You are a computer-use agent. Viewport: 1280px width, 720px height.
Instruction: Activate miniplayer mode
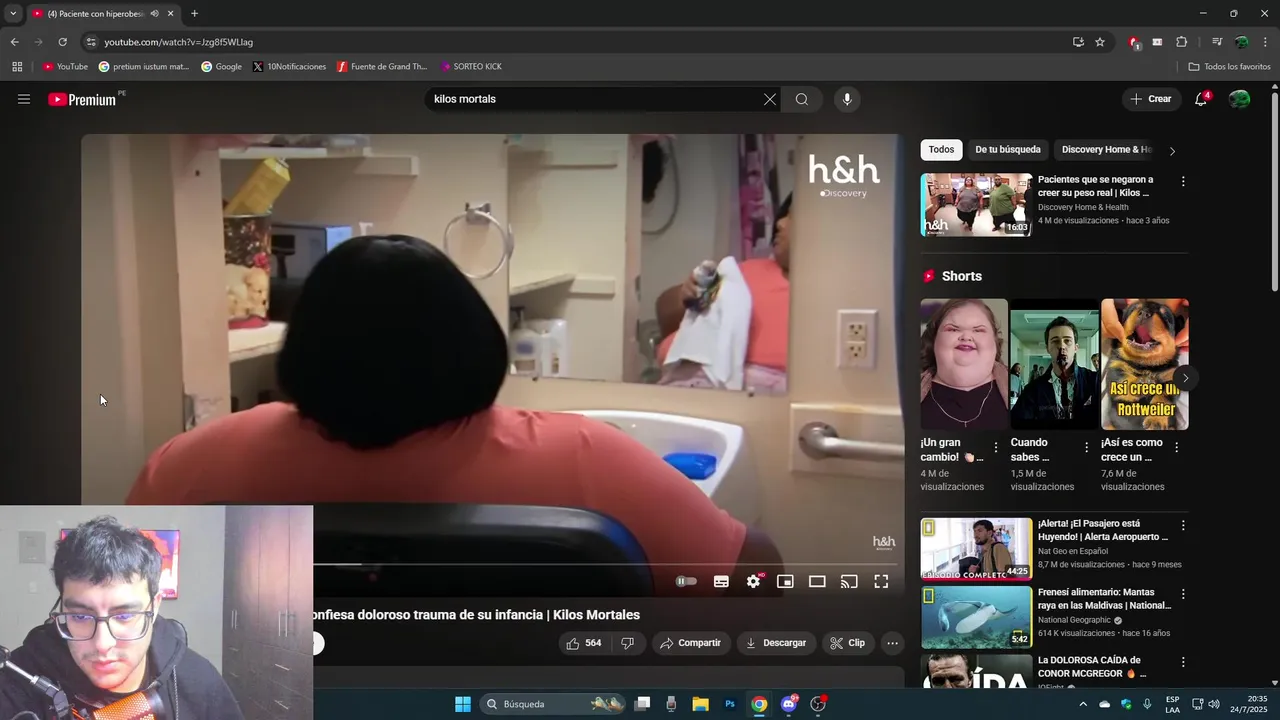pyautogui.click(x=786, y=581)
